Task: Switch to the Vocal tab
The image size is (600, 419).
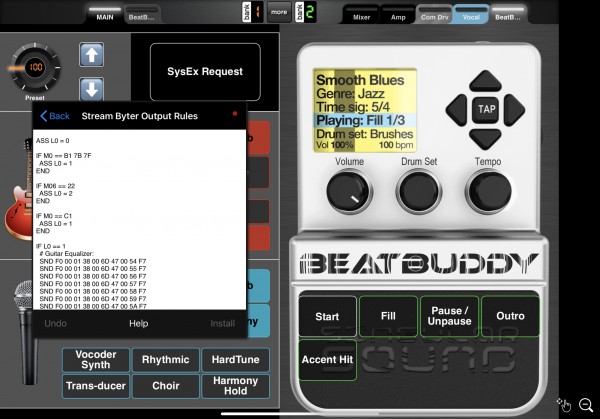Action: pos(471,15)
